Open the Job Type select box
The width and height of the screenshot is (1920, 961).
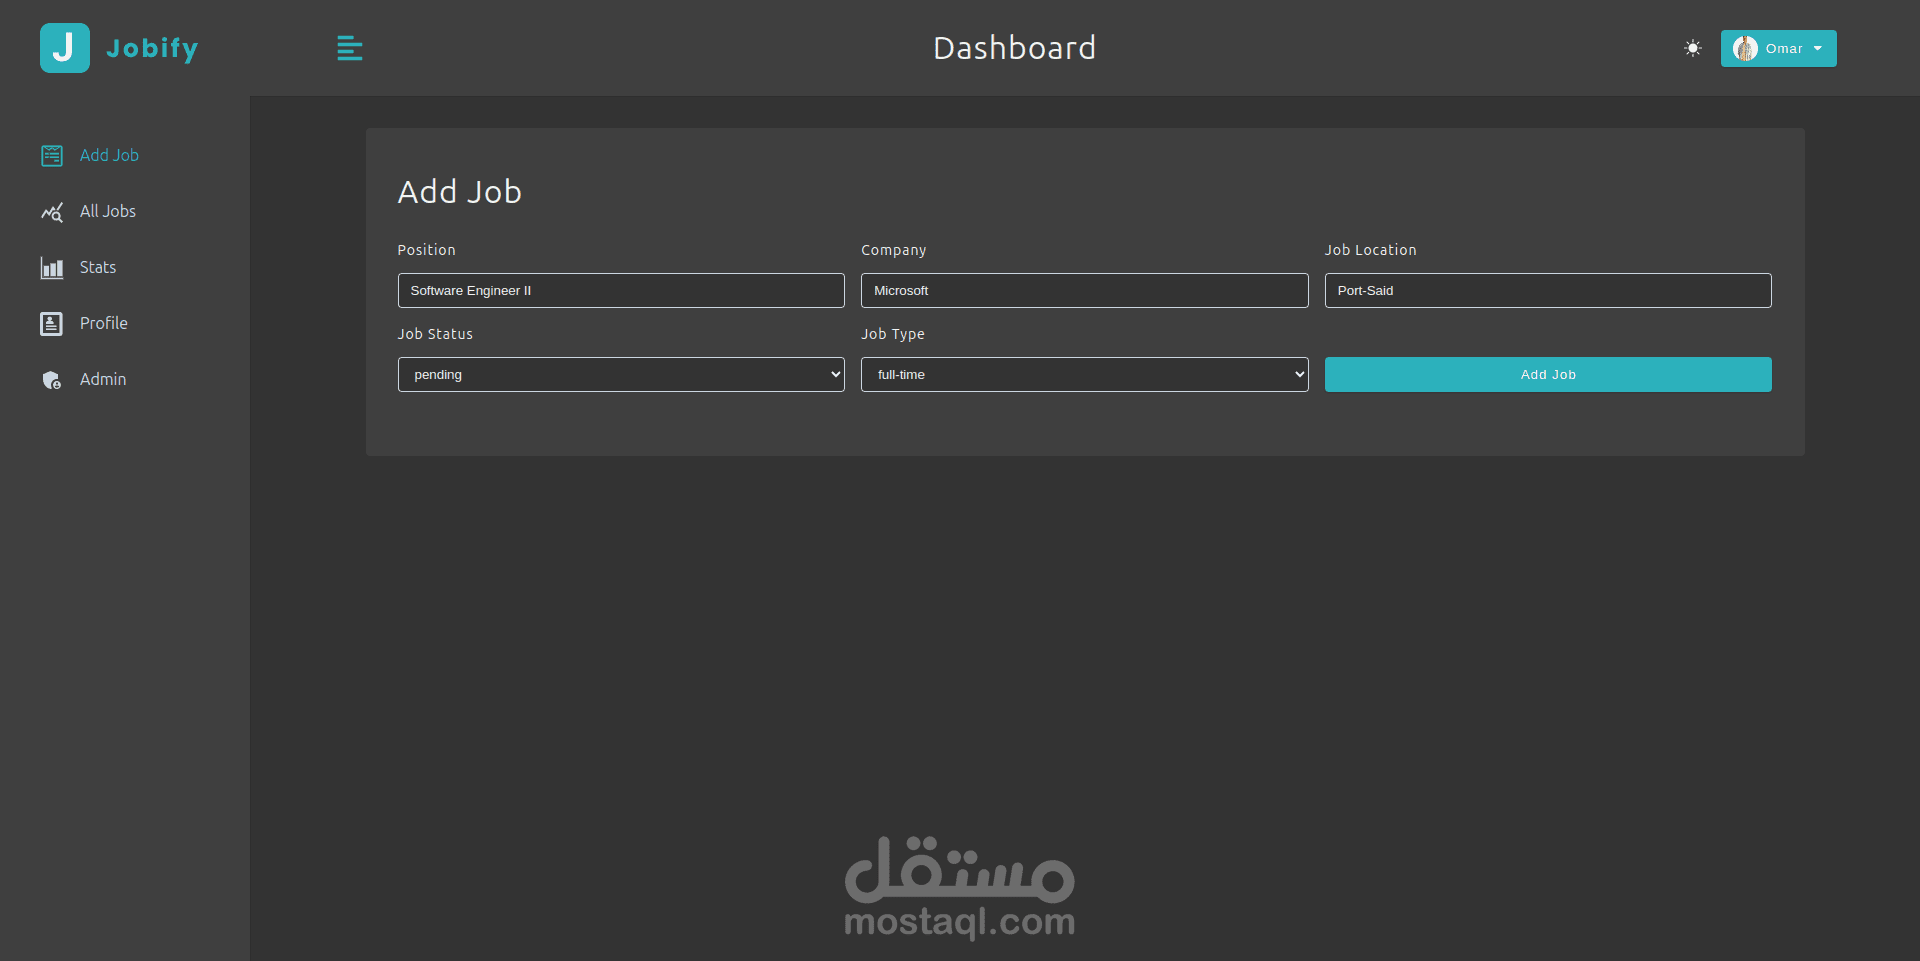[x=1084, y=374]
